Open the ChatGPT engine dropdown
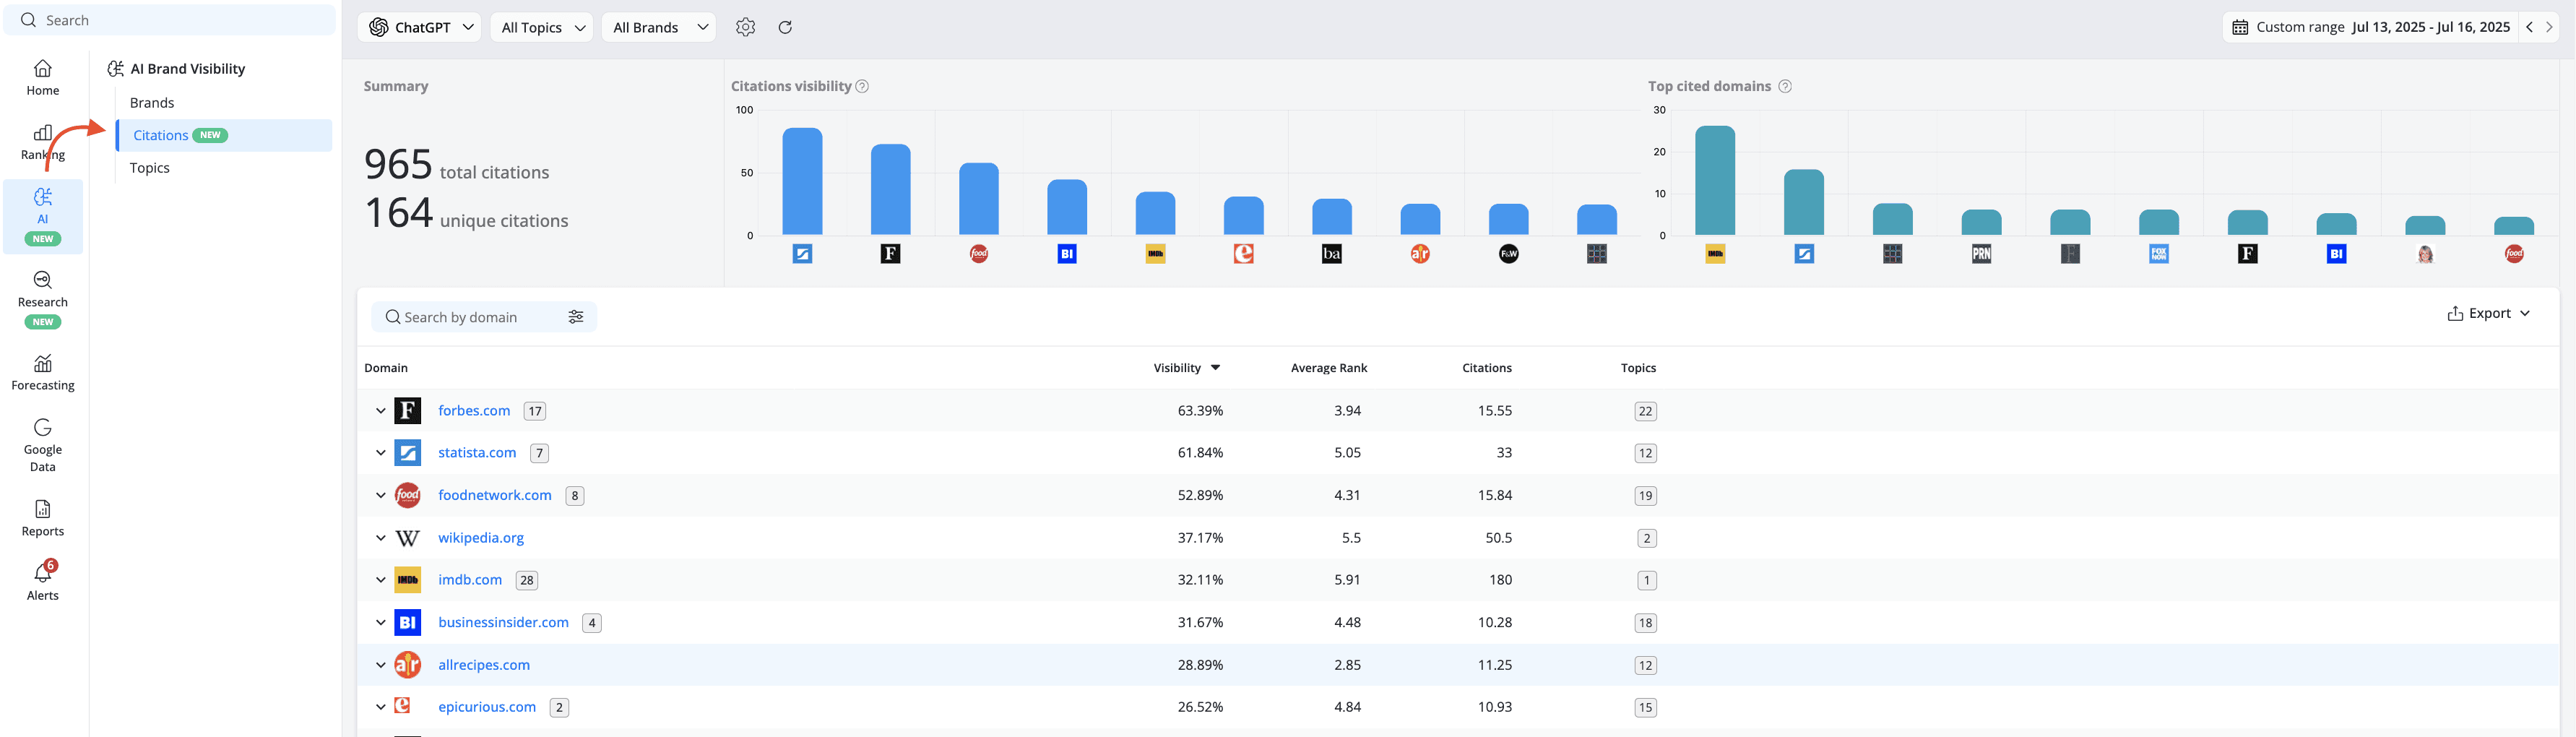This screenshot has height=737, width=2576. coord(420,27)
